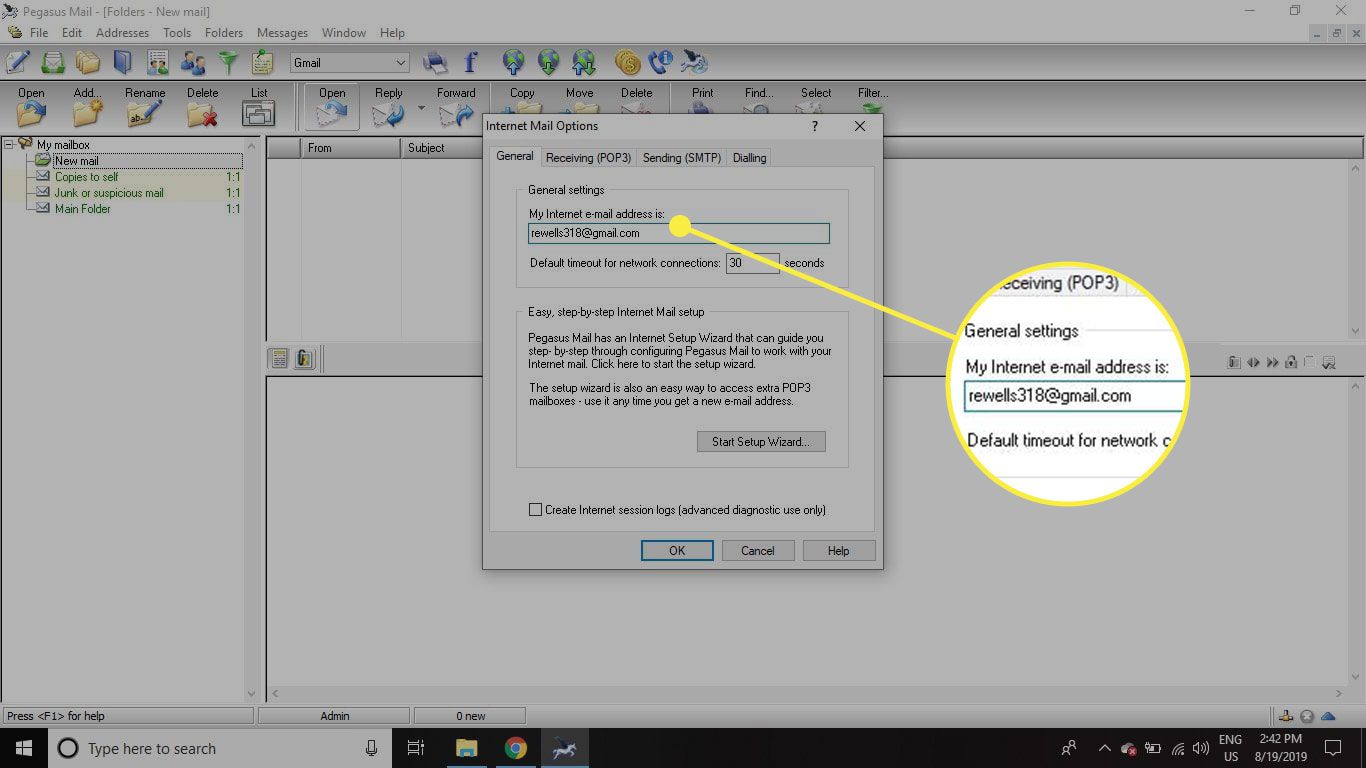Open the Gmail identity dropdown

pyautogui.click(x=349, y=62)
